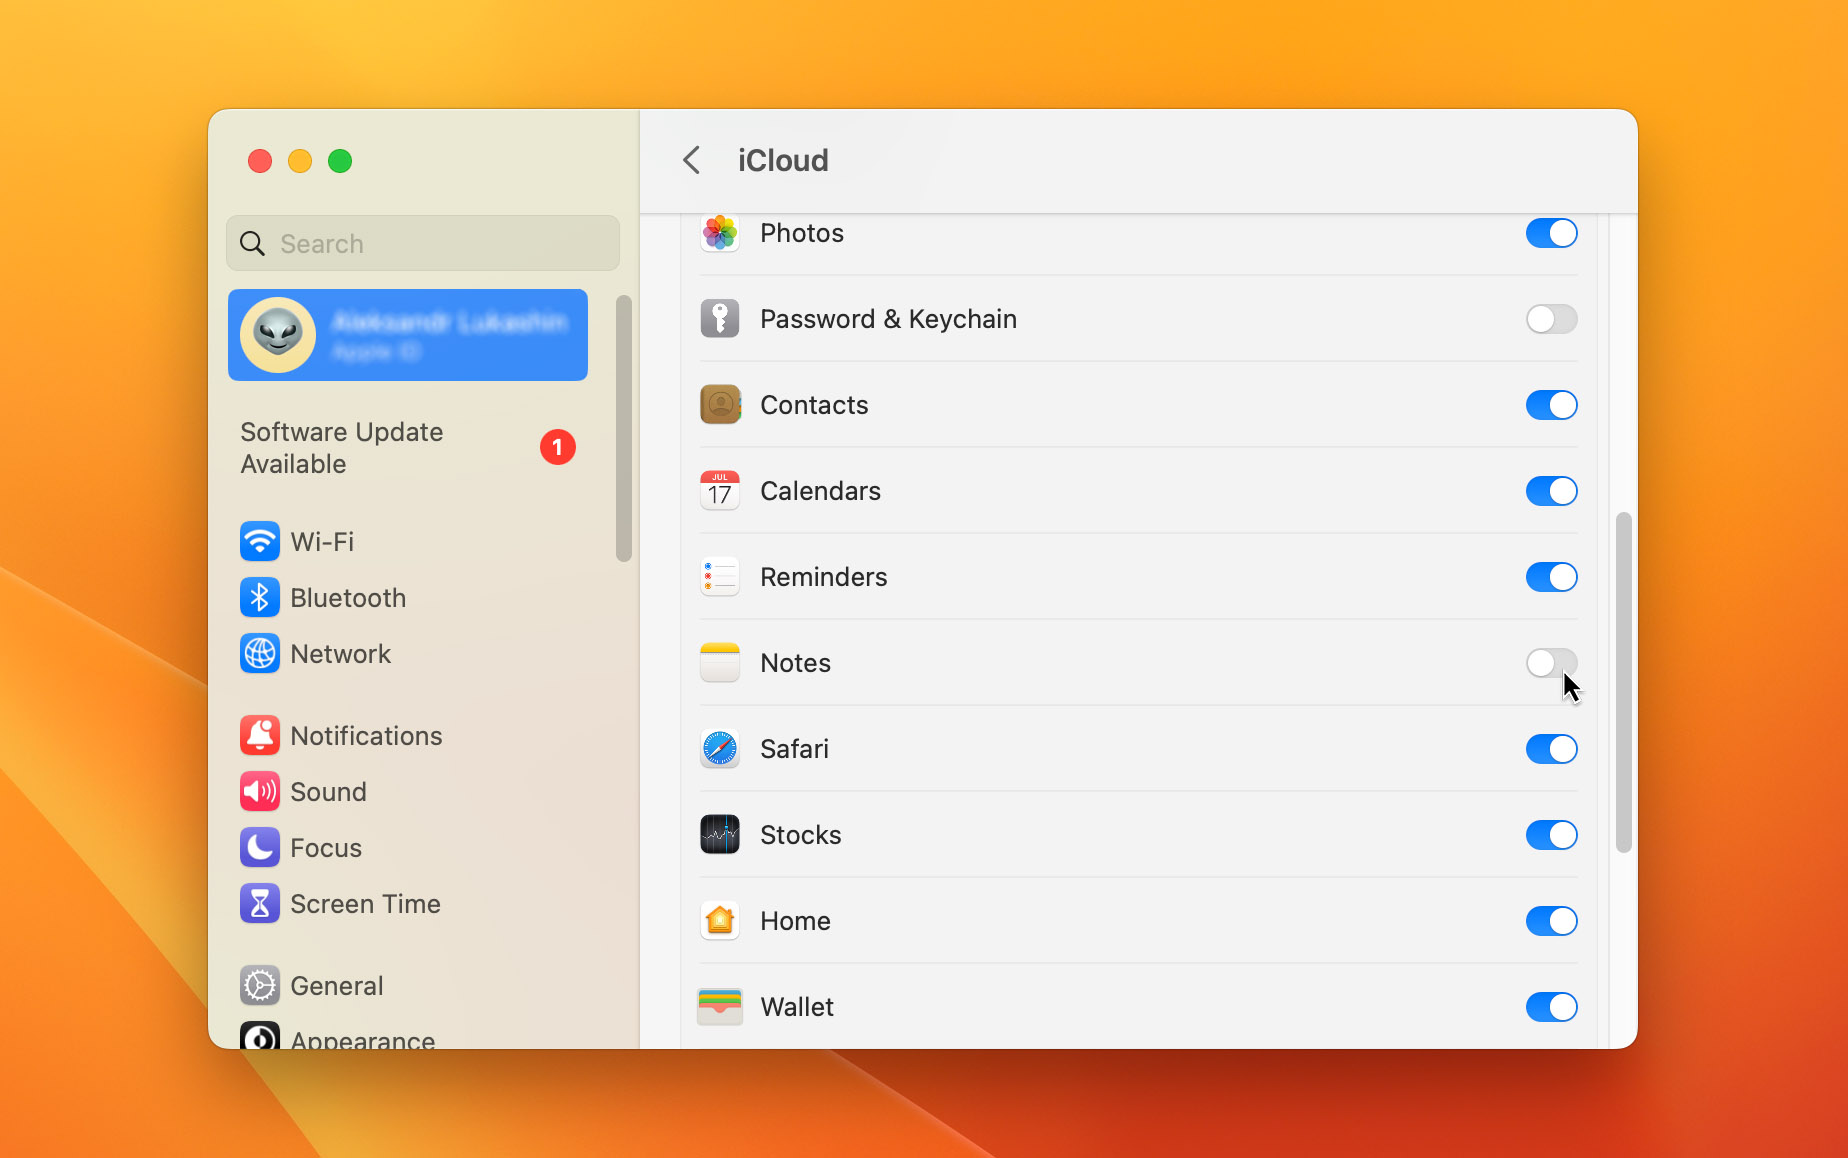The height and width of the screenshot is (1158, 1848).
Task: Click the Photos app icon
Action: coord(720,233)
